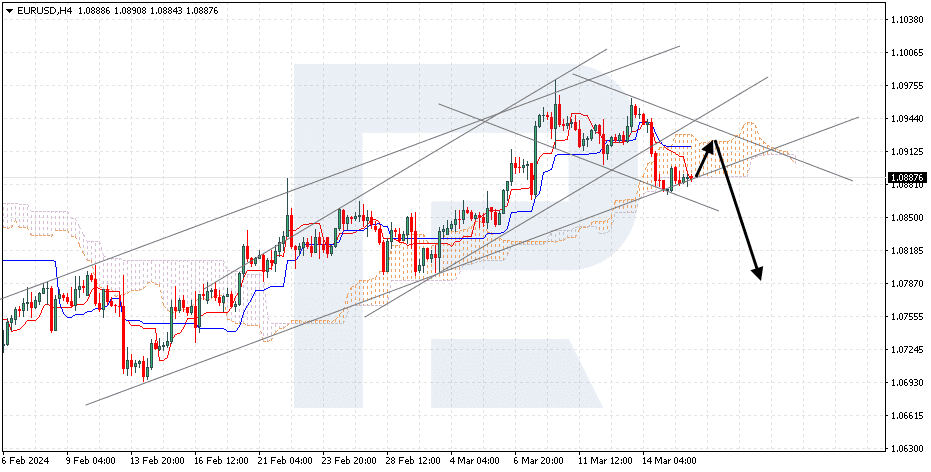Screen dimensions: 931x472
Task: Click the 1.10065 price axis label
Action: pos(906,53)
